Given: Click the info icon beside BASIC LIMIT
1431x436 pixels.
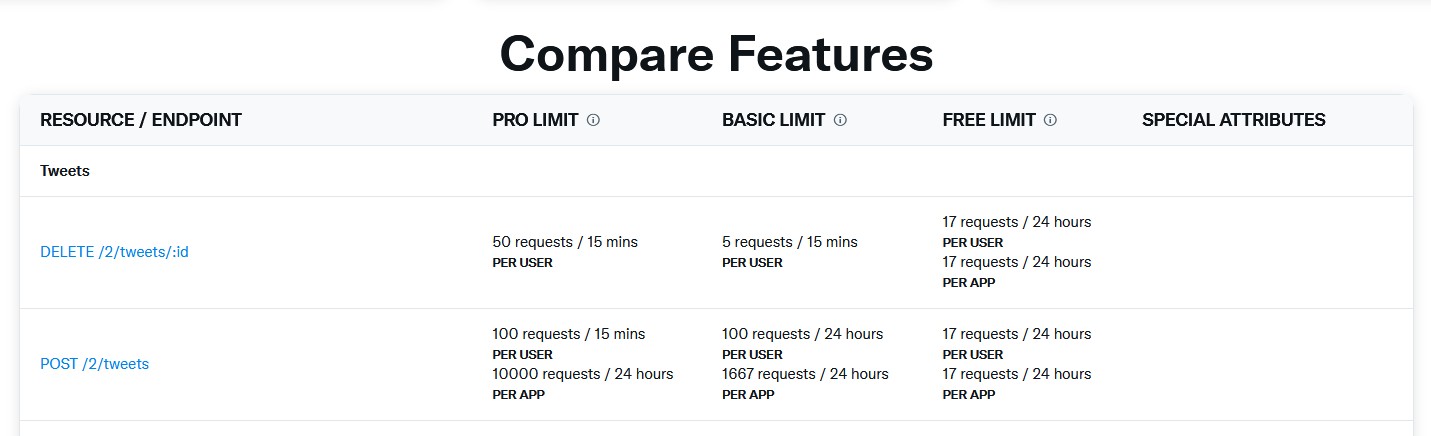Looking at the screenshot, I should pos(840,120).
